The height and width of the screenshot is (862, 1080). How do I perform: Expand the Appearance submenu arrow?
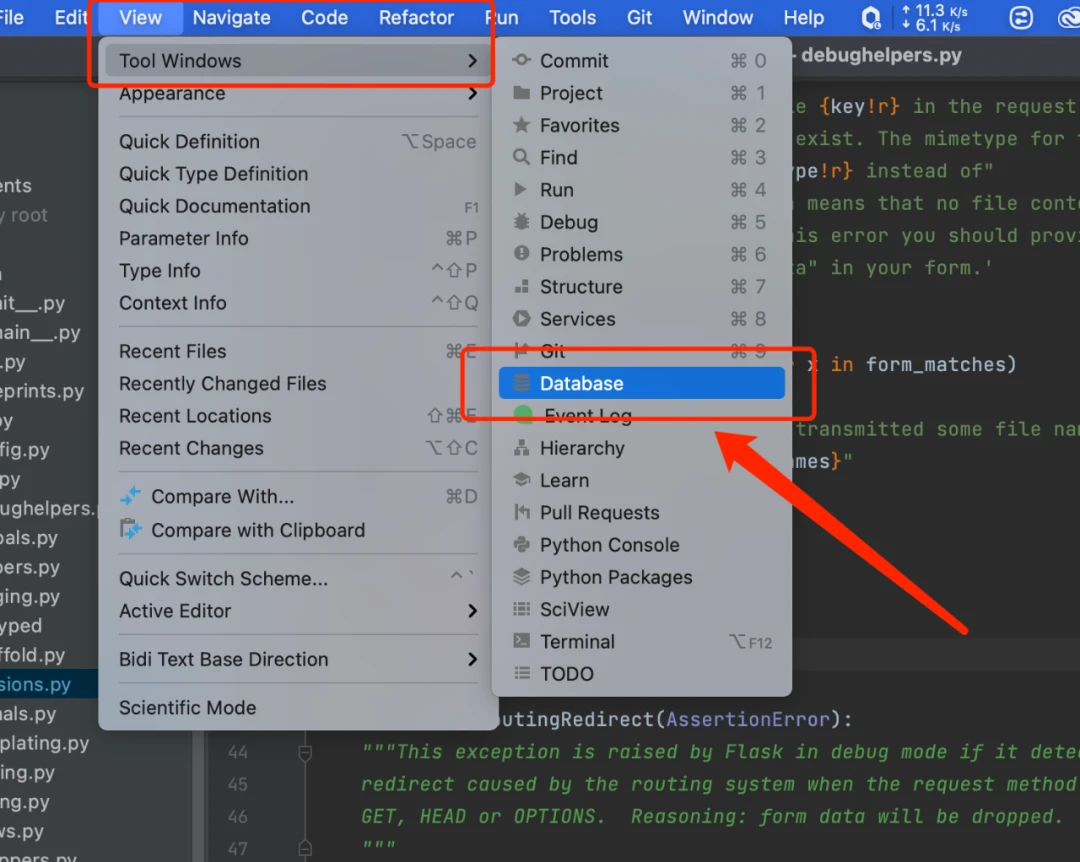(472, 94)
